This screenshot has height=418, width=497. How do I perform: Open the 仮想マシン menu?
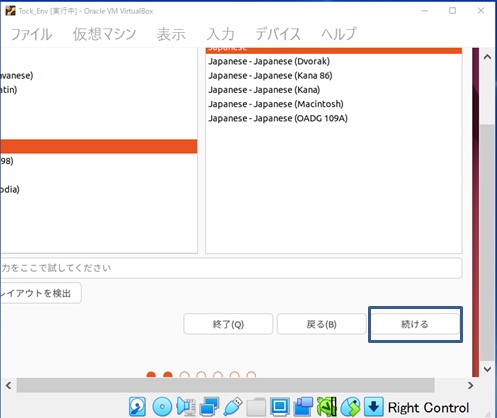tap(105, 34)
